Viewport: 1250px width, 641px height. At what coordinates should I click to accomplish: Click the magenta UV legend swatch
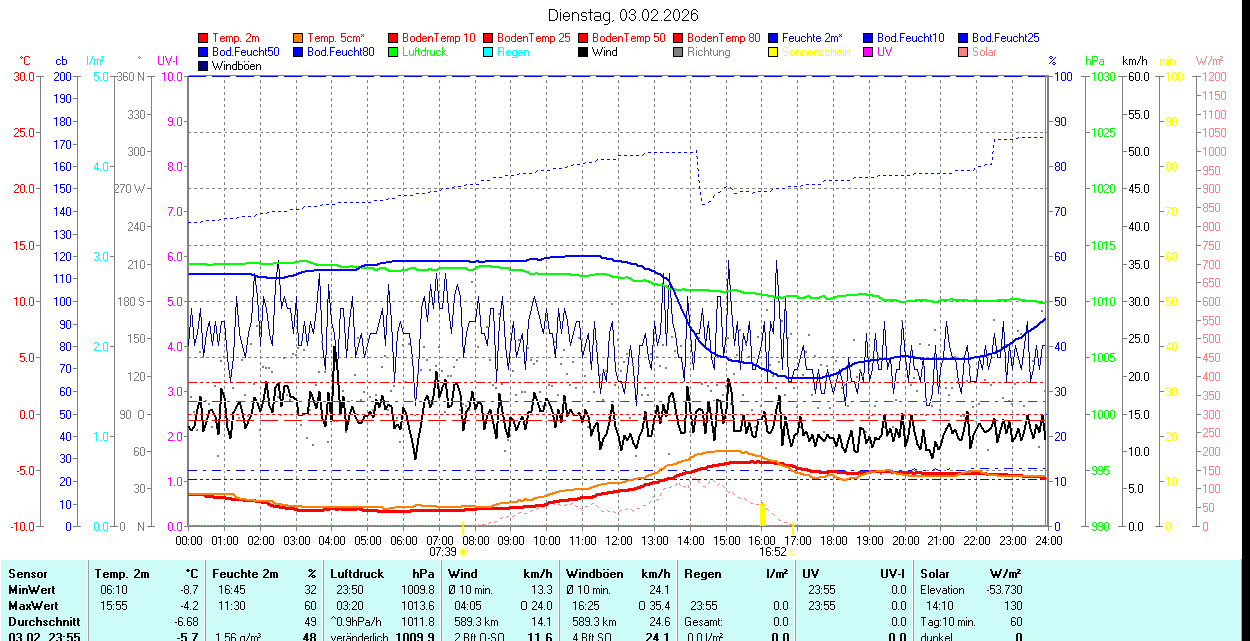(869, 52)
